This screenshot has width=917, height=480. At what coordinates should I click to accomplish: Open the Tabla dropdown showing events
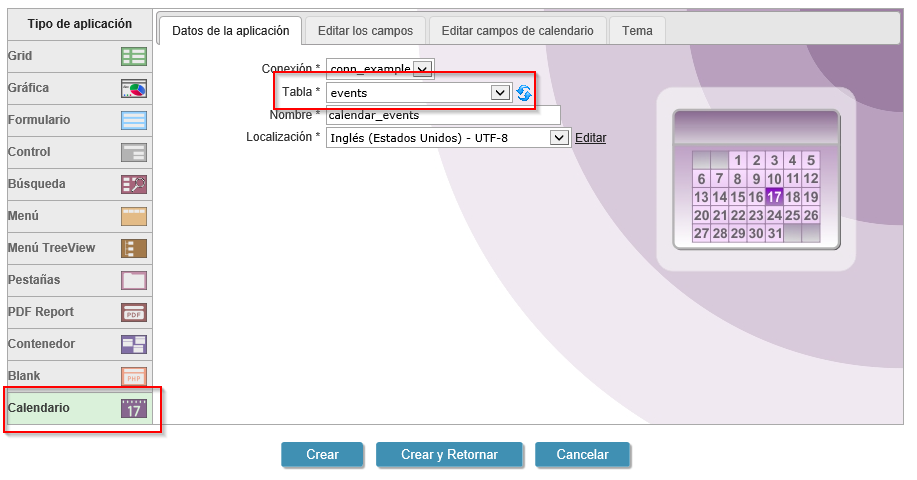click(x=419, y=93)
